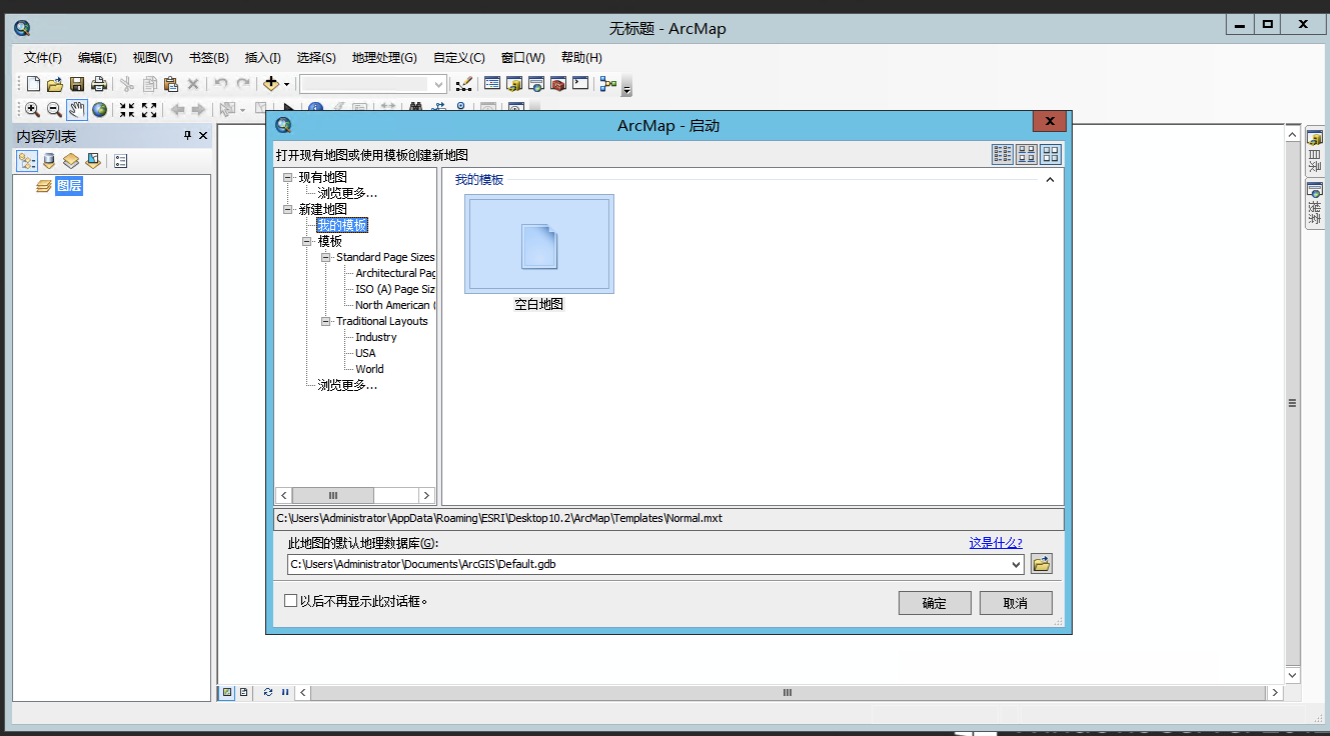The height and width of the screenshot is (736, 1330).
Task: Select the ISO (A) Page Sizes tree item
Action: [x=395, y=289]
